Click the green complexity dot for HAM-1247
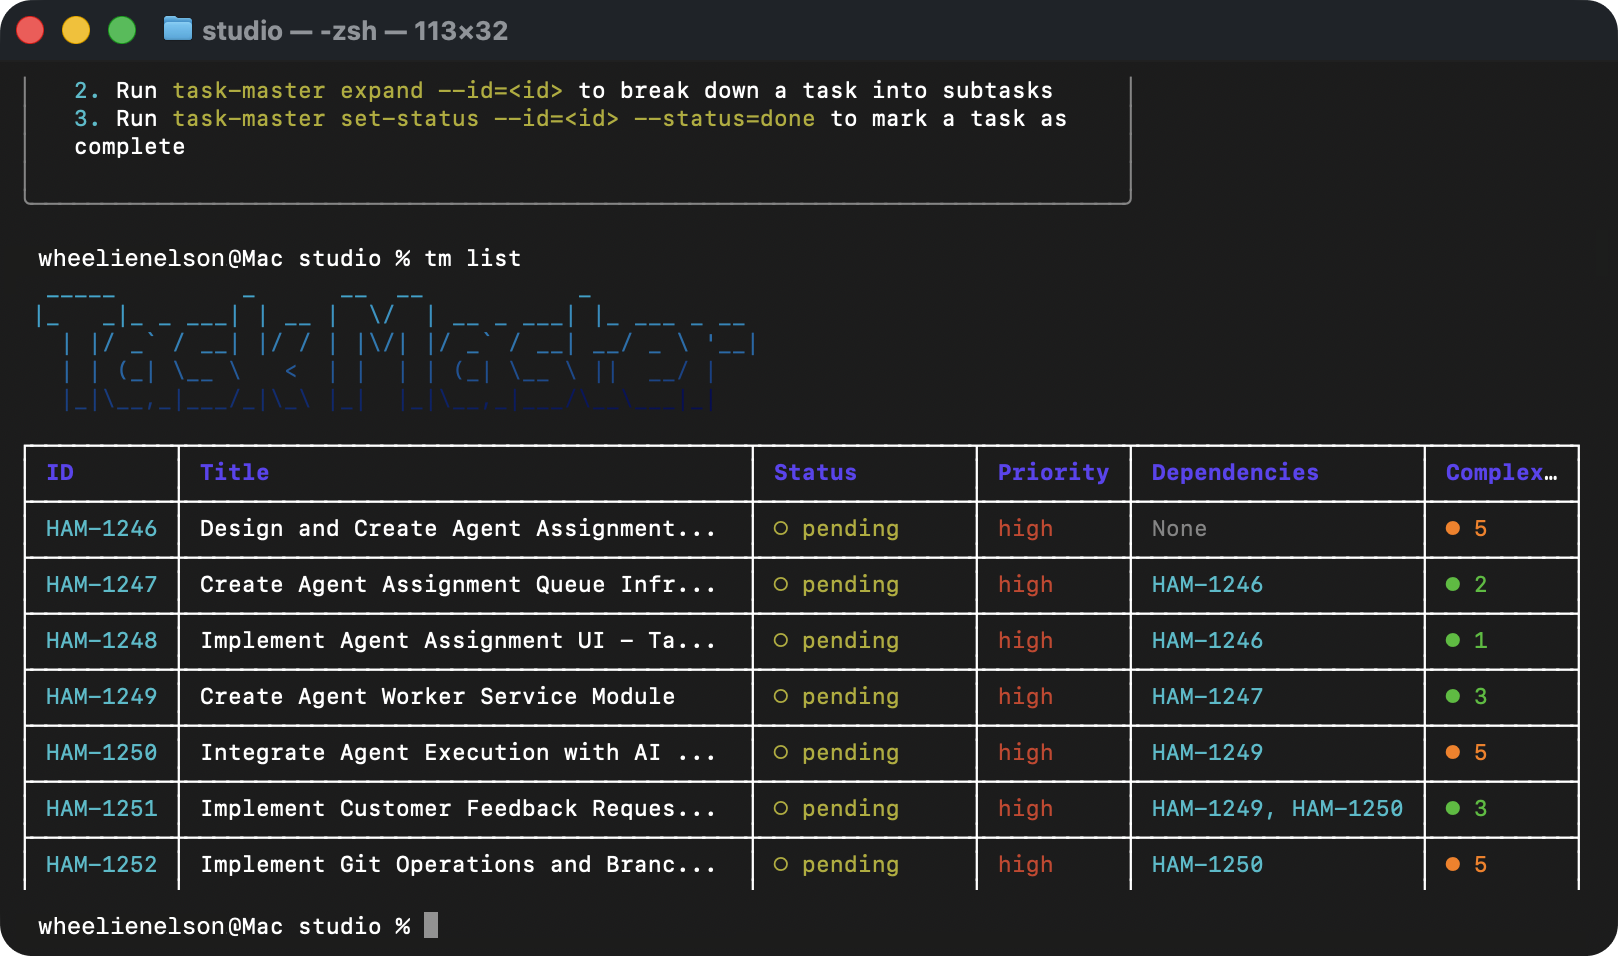The height and width of the screenshot is (956, 1618). (1453, 585)
